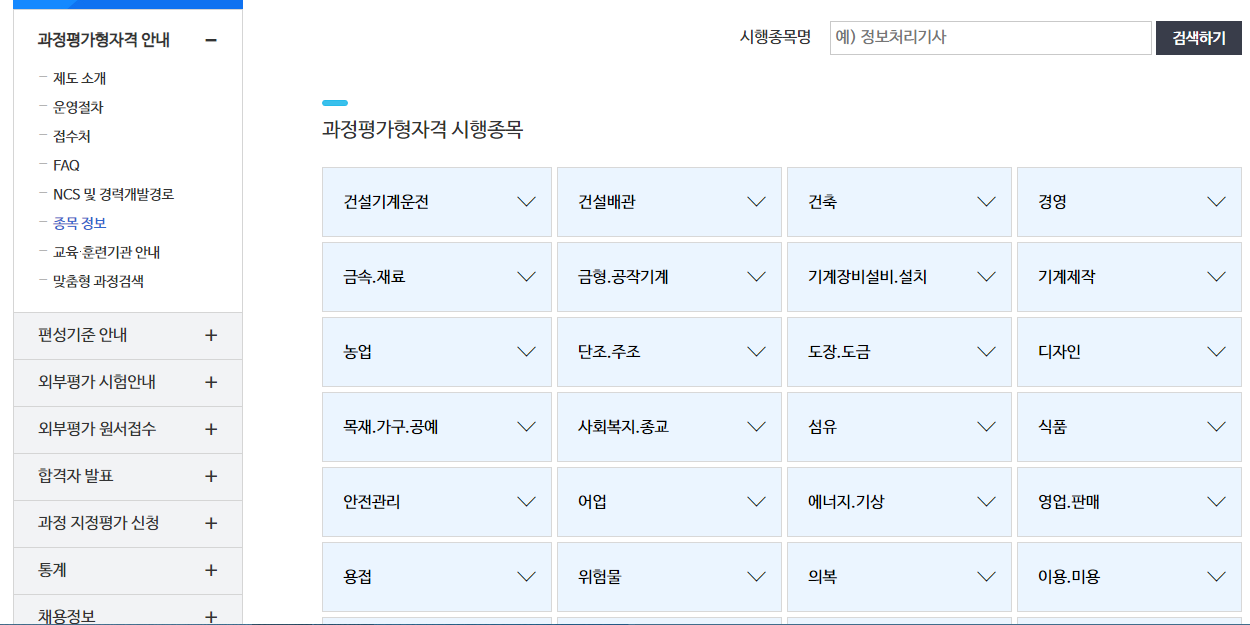Viewport: 1250px width, 625px height.
Task: Open 이용.미용 category chevron
Action: (1217, 577)
